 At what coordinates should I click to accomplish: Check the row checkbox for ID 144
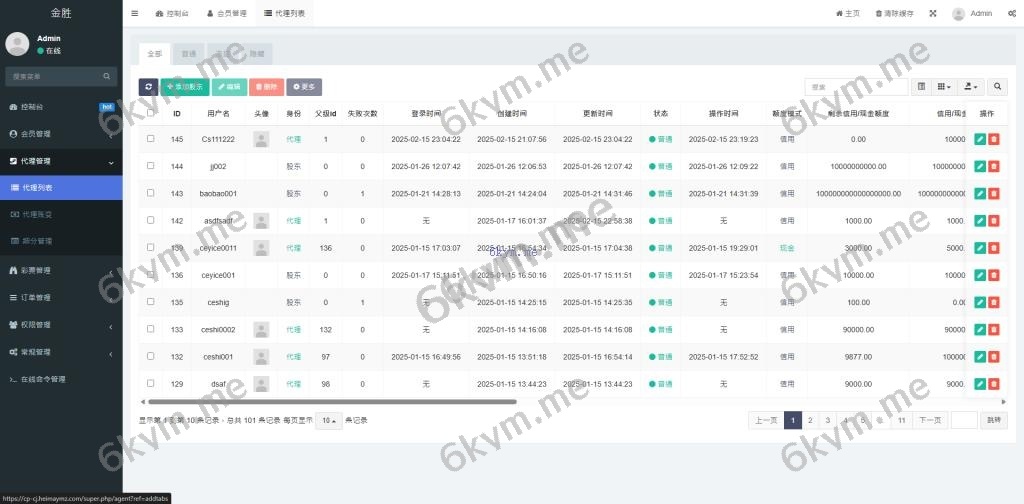(x=151, y=166)
